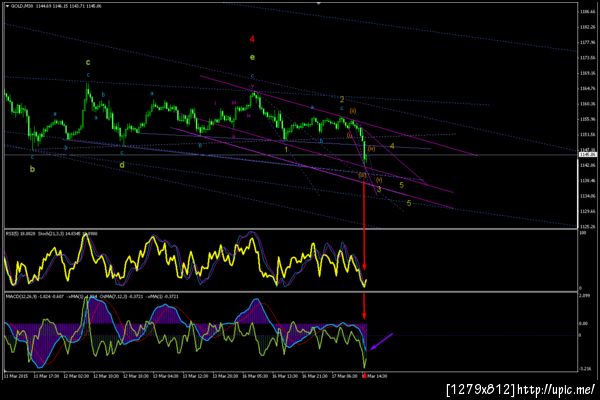
Task: Select the yellow wave label 4 near (iv)
Action: click(392, 146)
